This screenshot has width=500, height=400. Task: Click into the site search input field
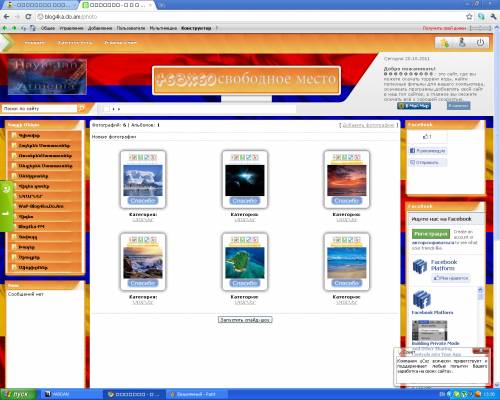39,108
